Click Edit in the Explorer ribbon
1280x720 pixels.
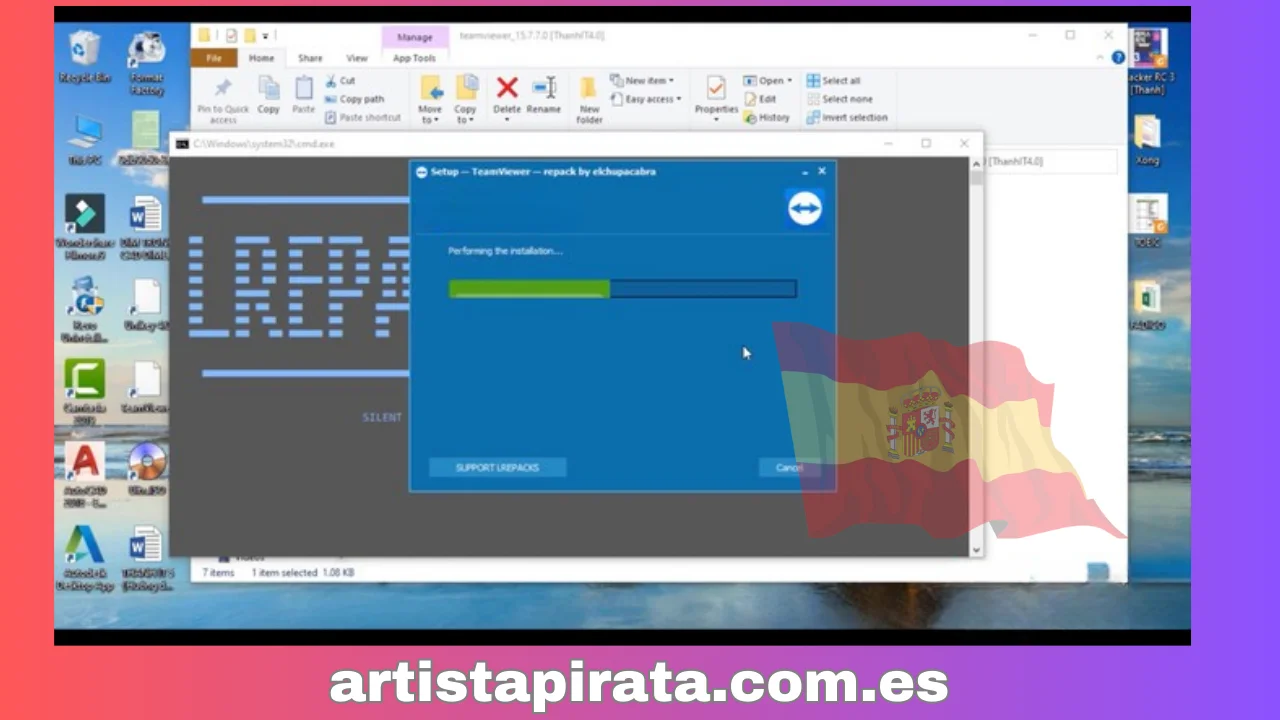pos(760,99)
